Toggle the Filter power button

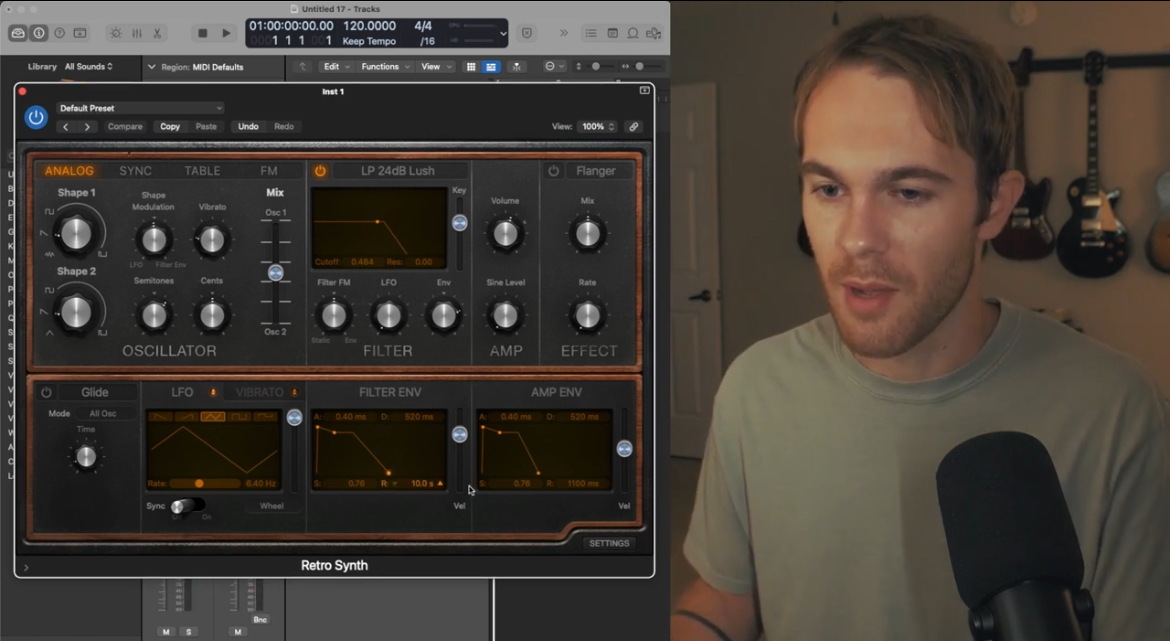(320, 171)
